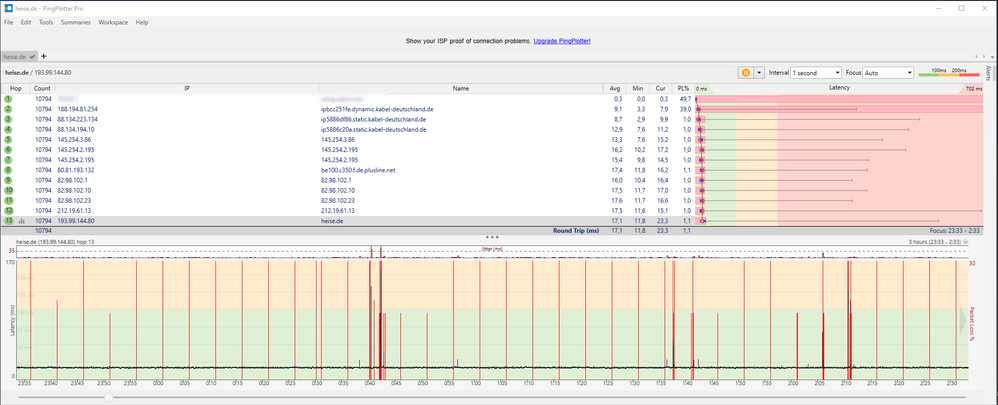The height and width of the screenshot is (405, 998).
Task: Click the hop 1 green circle icon
Action: click(x=8, y=99)
